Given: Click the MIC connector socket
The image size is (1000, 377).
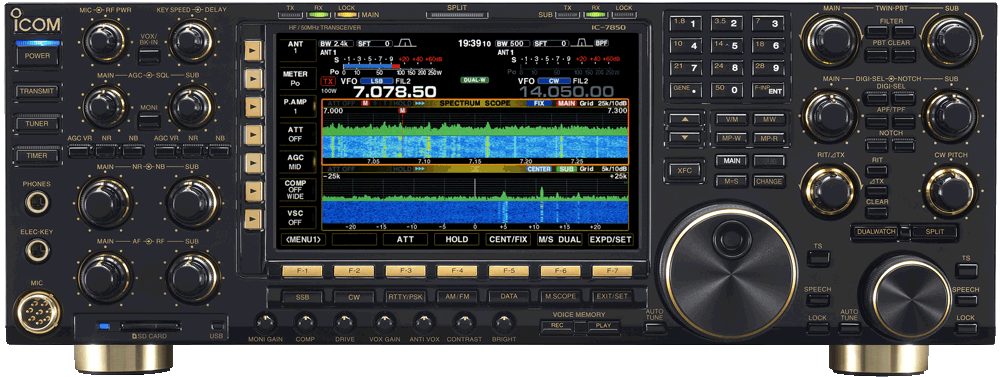Looking at the screenshot, I should 38,312.
